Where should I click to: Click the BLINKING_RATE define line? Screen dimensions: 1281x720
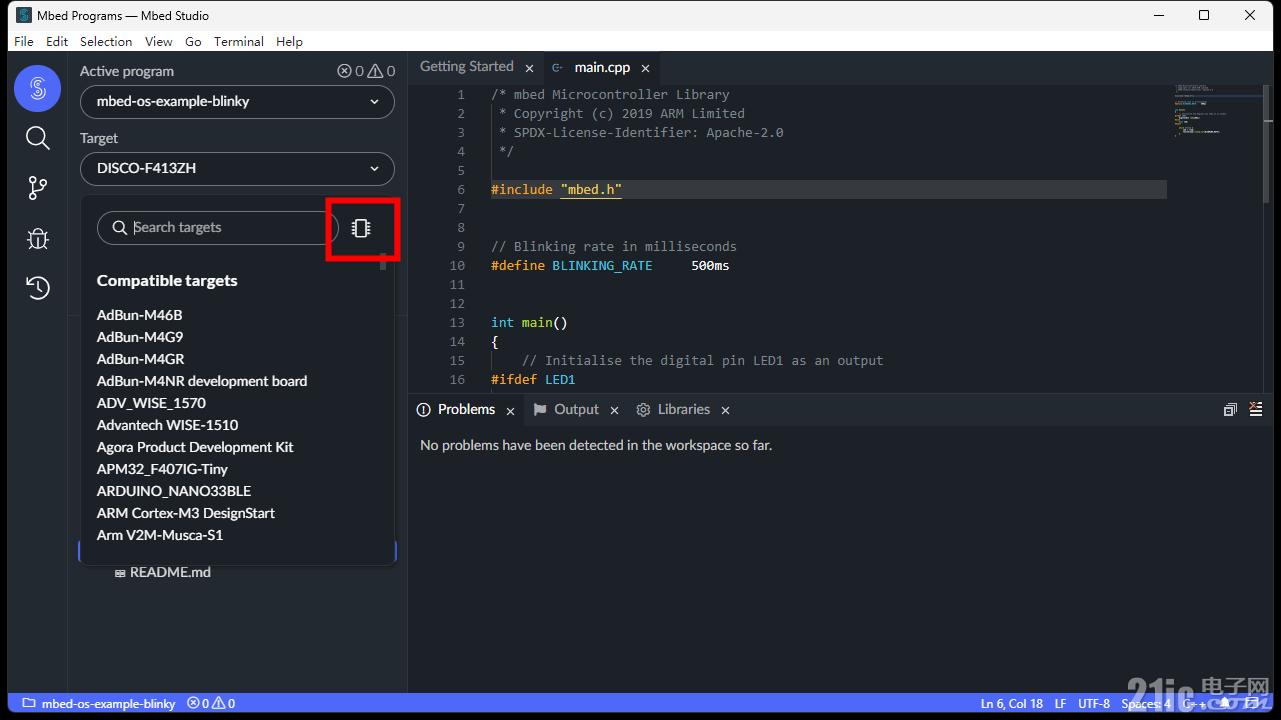point(610,266)
